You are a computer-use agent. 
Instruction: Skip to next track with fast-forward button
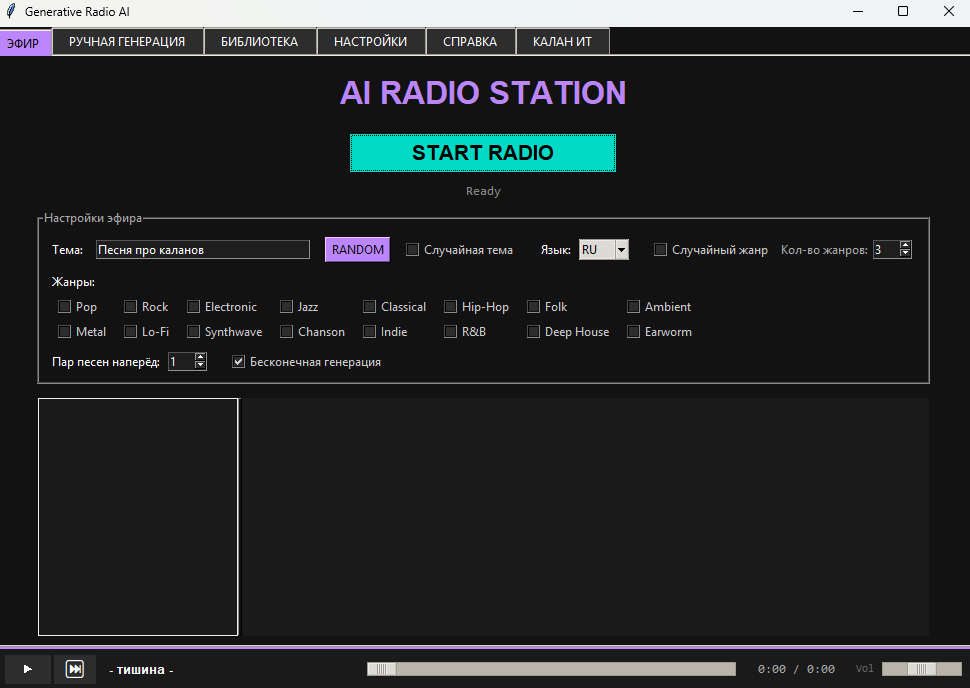click(x=75, y=669)
